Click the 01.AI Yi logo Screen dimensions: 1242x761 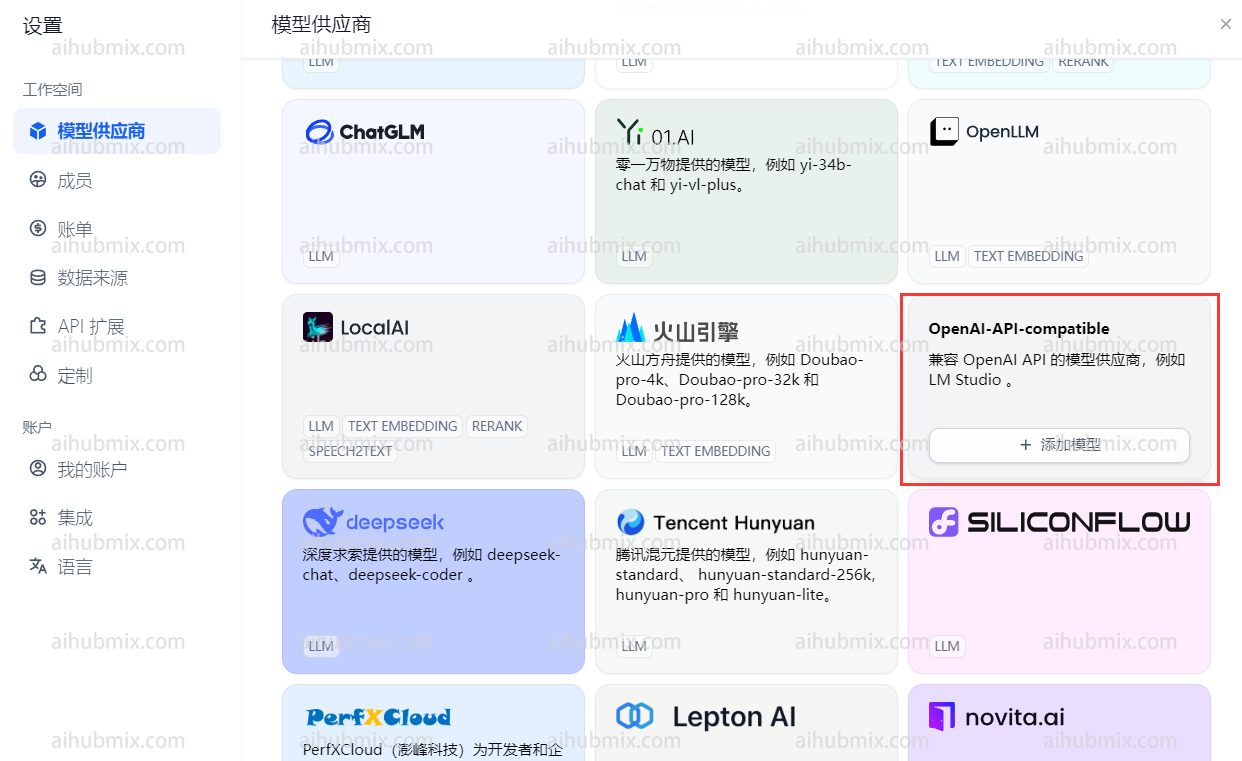(x=655, y=133)
